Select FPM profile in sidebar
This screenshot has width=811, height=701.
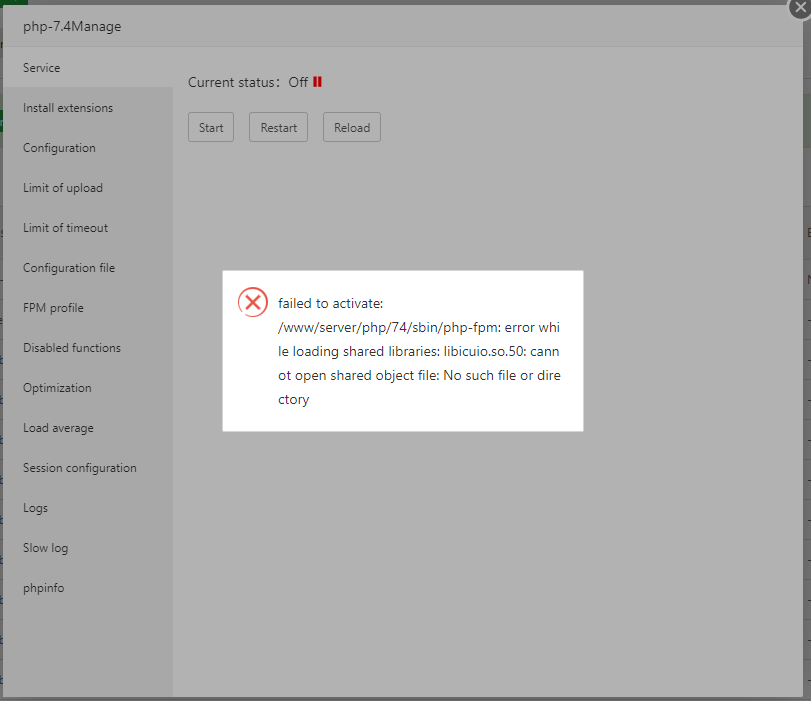coord(53,308)
